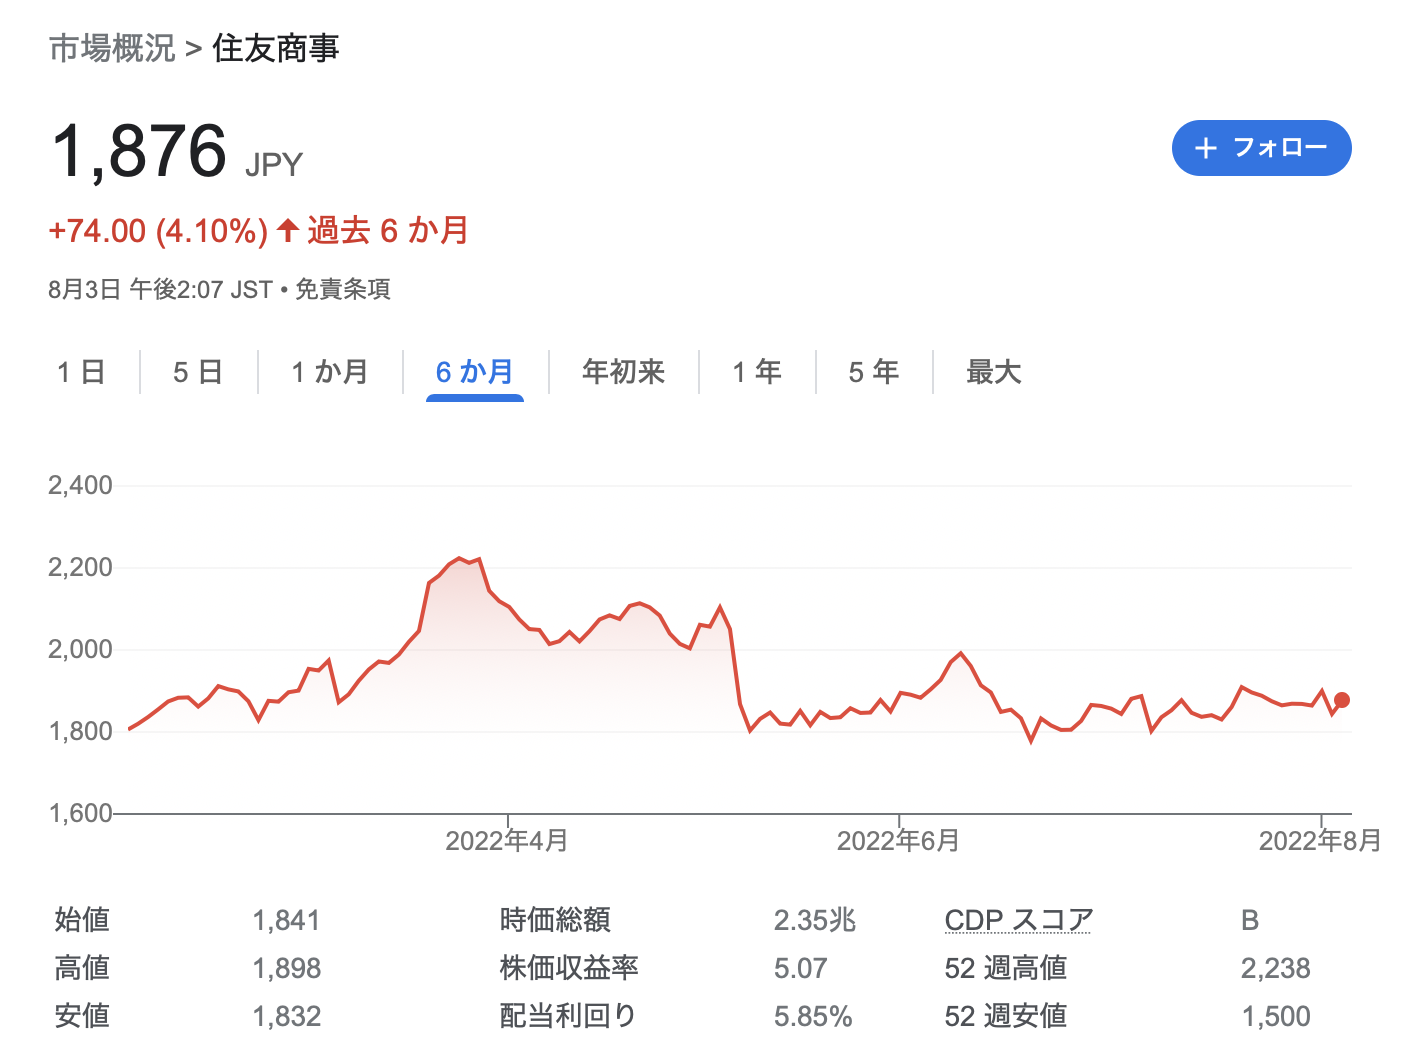1406x1042 pixels.
Task: Click the red up-arrow change icon
Action: [288, 230]
